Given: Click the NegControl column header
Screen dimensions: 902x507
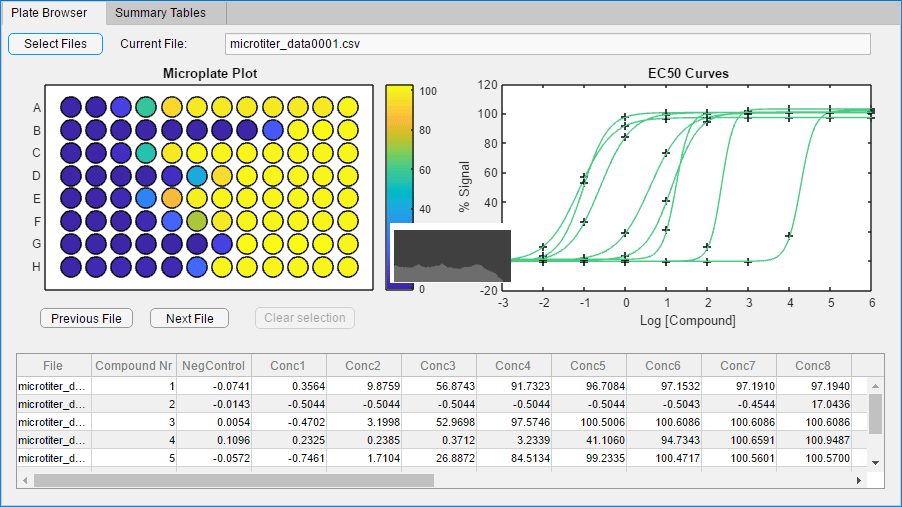Looking at the screenshot, I should coord(214,366).
